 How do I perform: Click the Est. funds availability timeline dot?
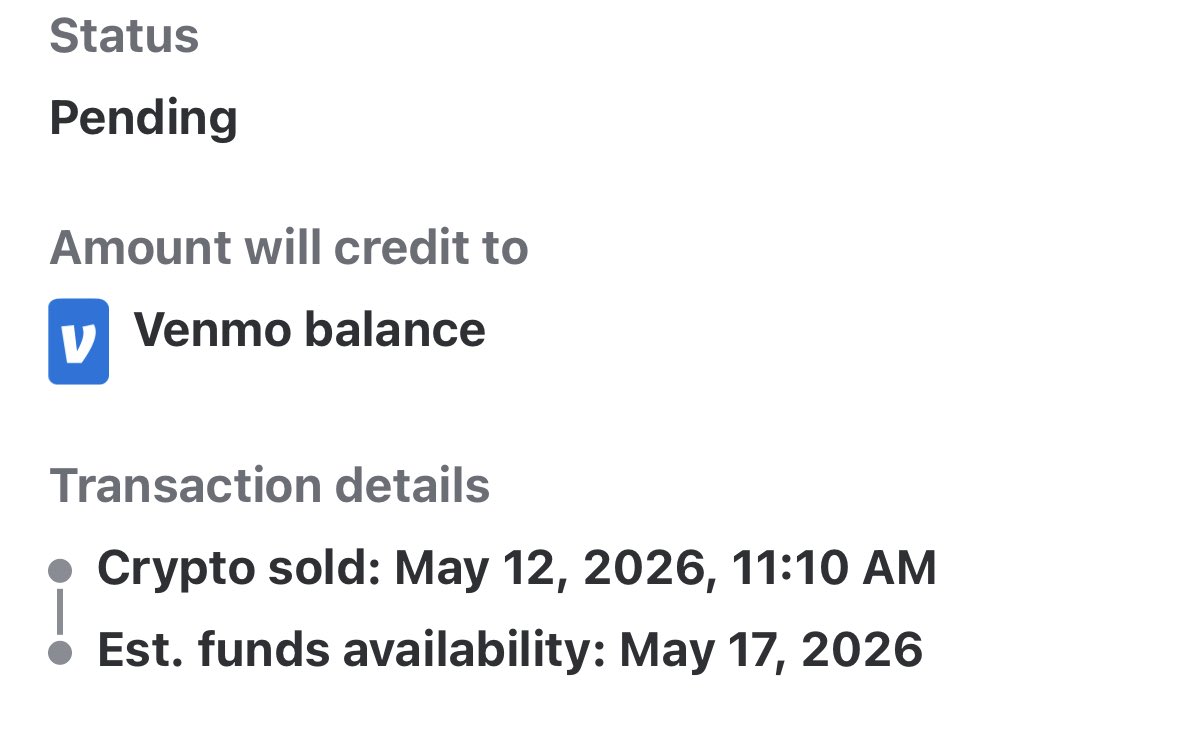60,653
